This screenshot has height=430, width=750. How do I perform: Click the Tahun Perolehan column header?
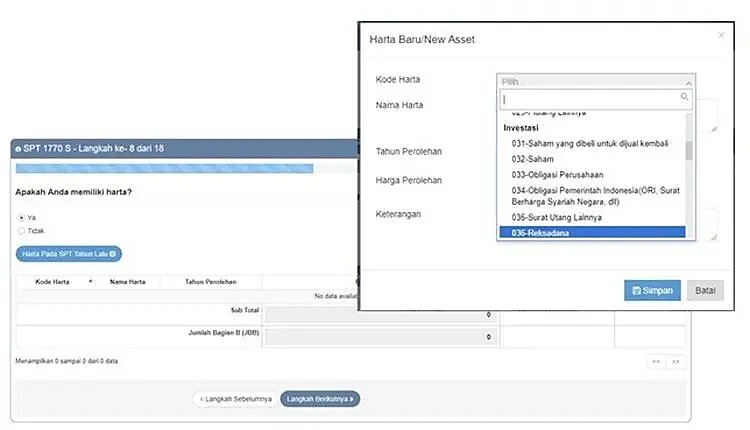211,282
